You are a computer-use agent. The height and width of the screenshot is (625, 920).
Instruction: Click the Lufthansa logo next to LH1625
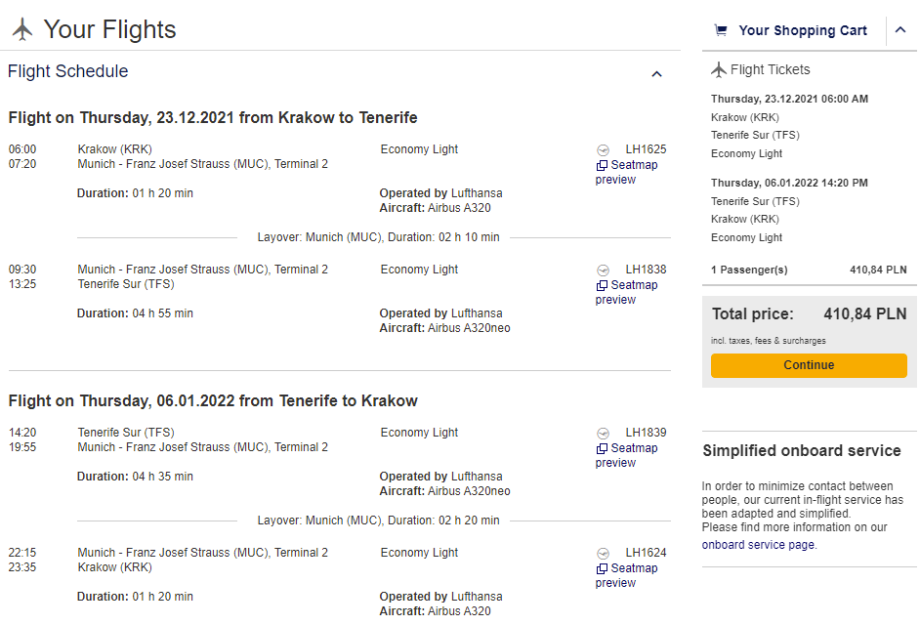tap(602, 150)
